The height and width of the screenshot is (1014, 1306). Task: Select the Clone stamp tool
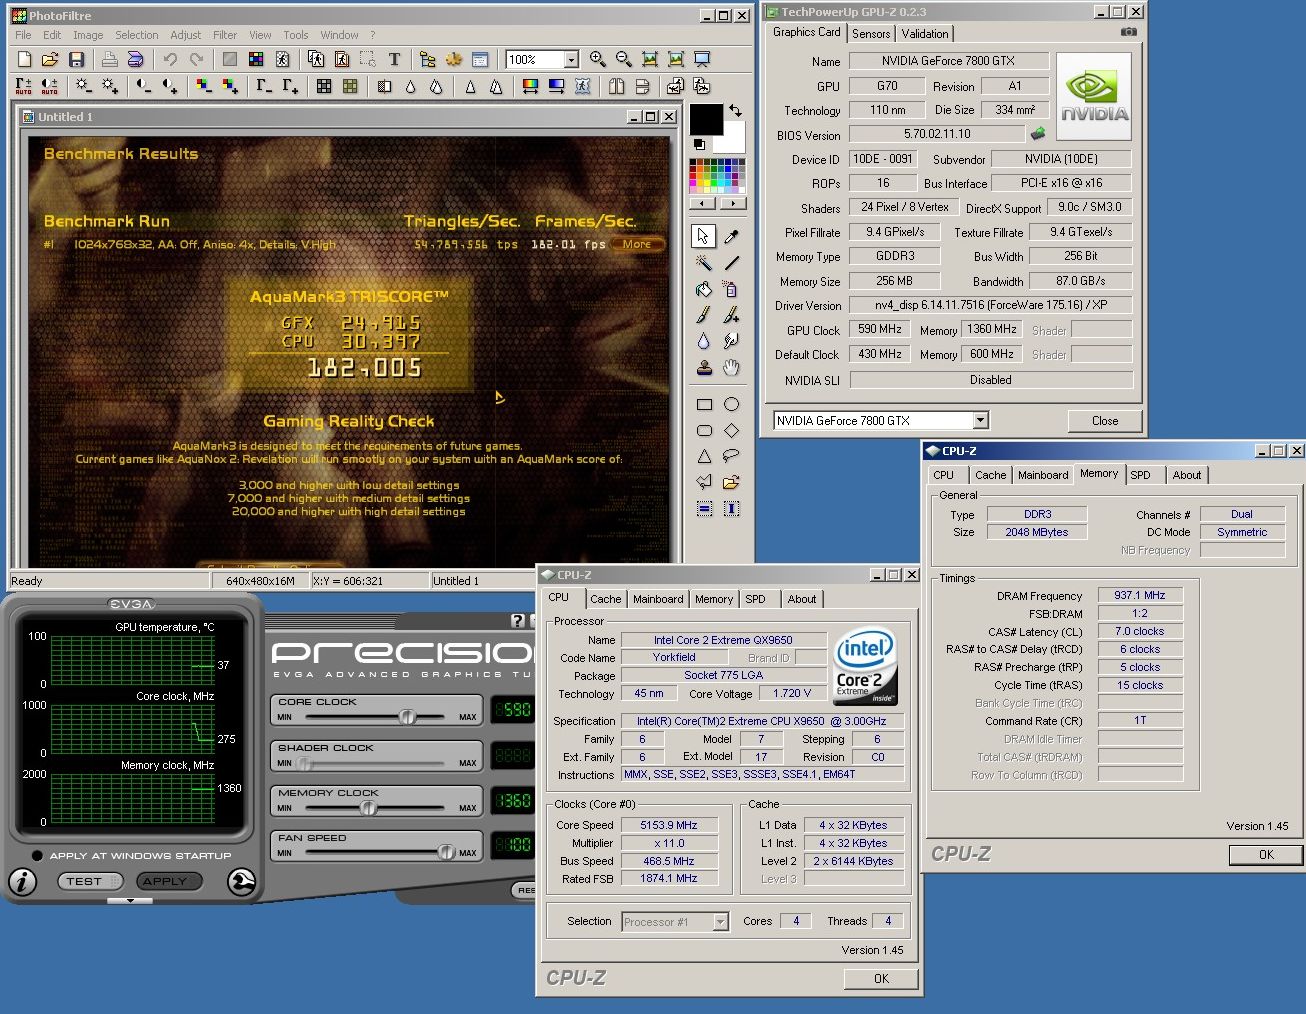pos(704,367)
